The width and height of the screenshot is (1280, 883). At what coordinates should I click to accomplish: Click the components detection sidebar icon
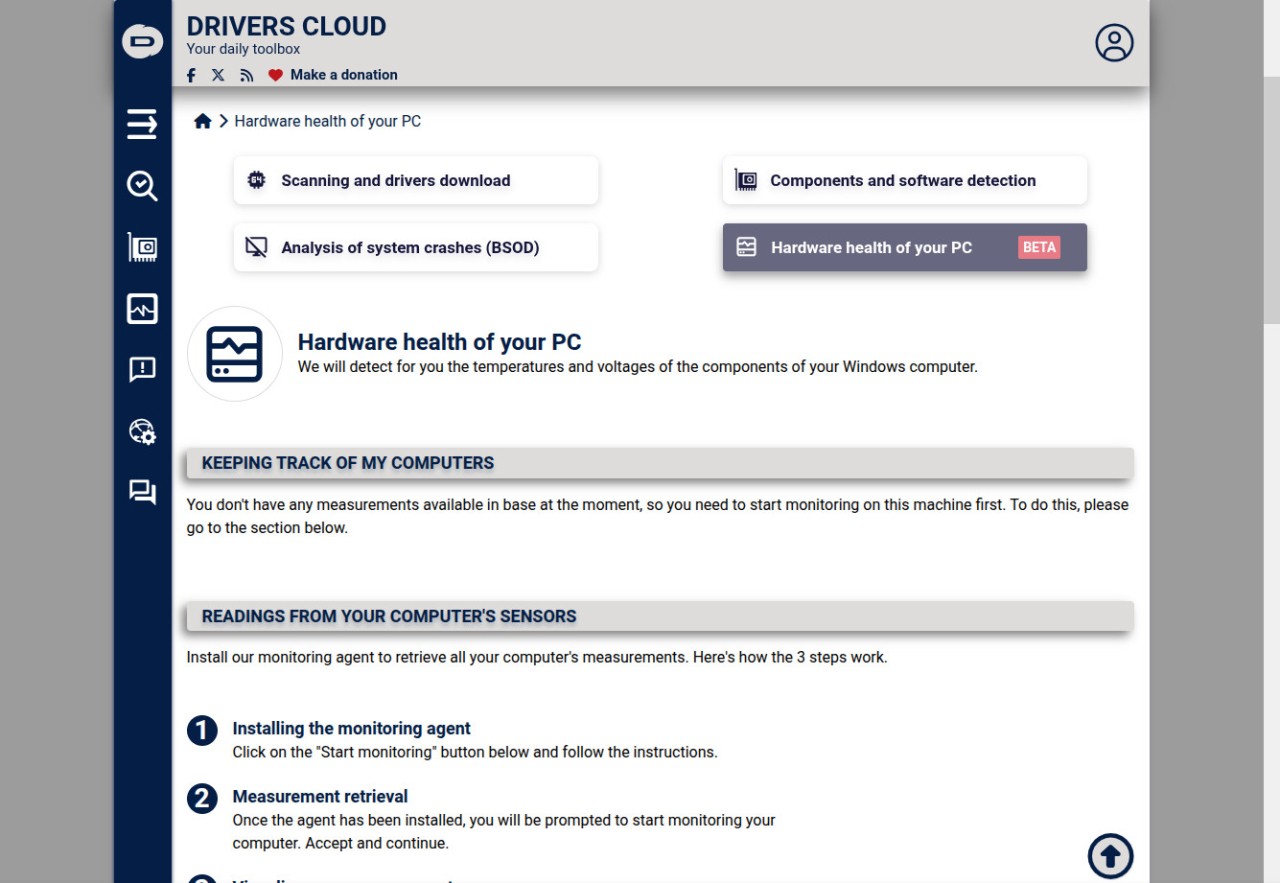coord(142,247)
